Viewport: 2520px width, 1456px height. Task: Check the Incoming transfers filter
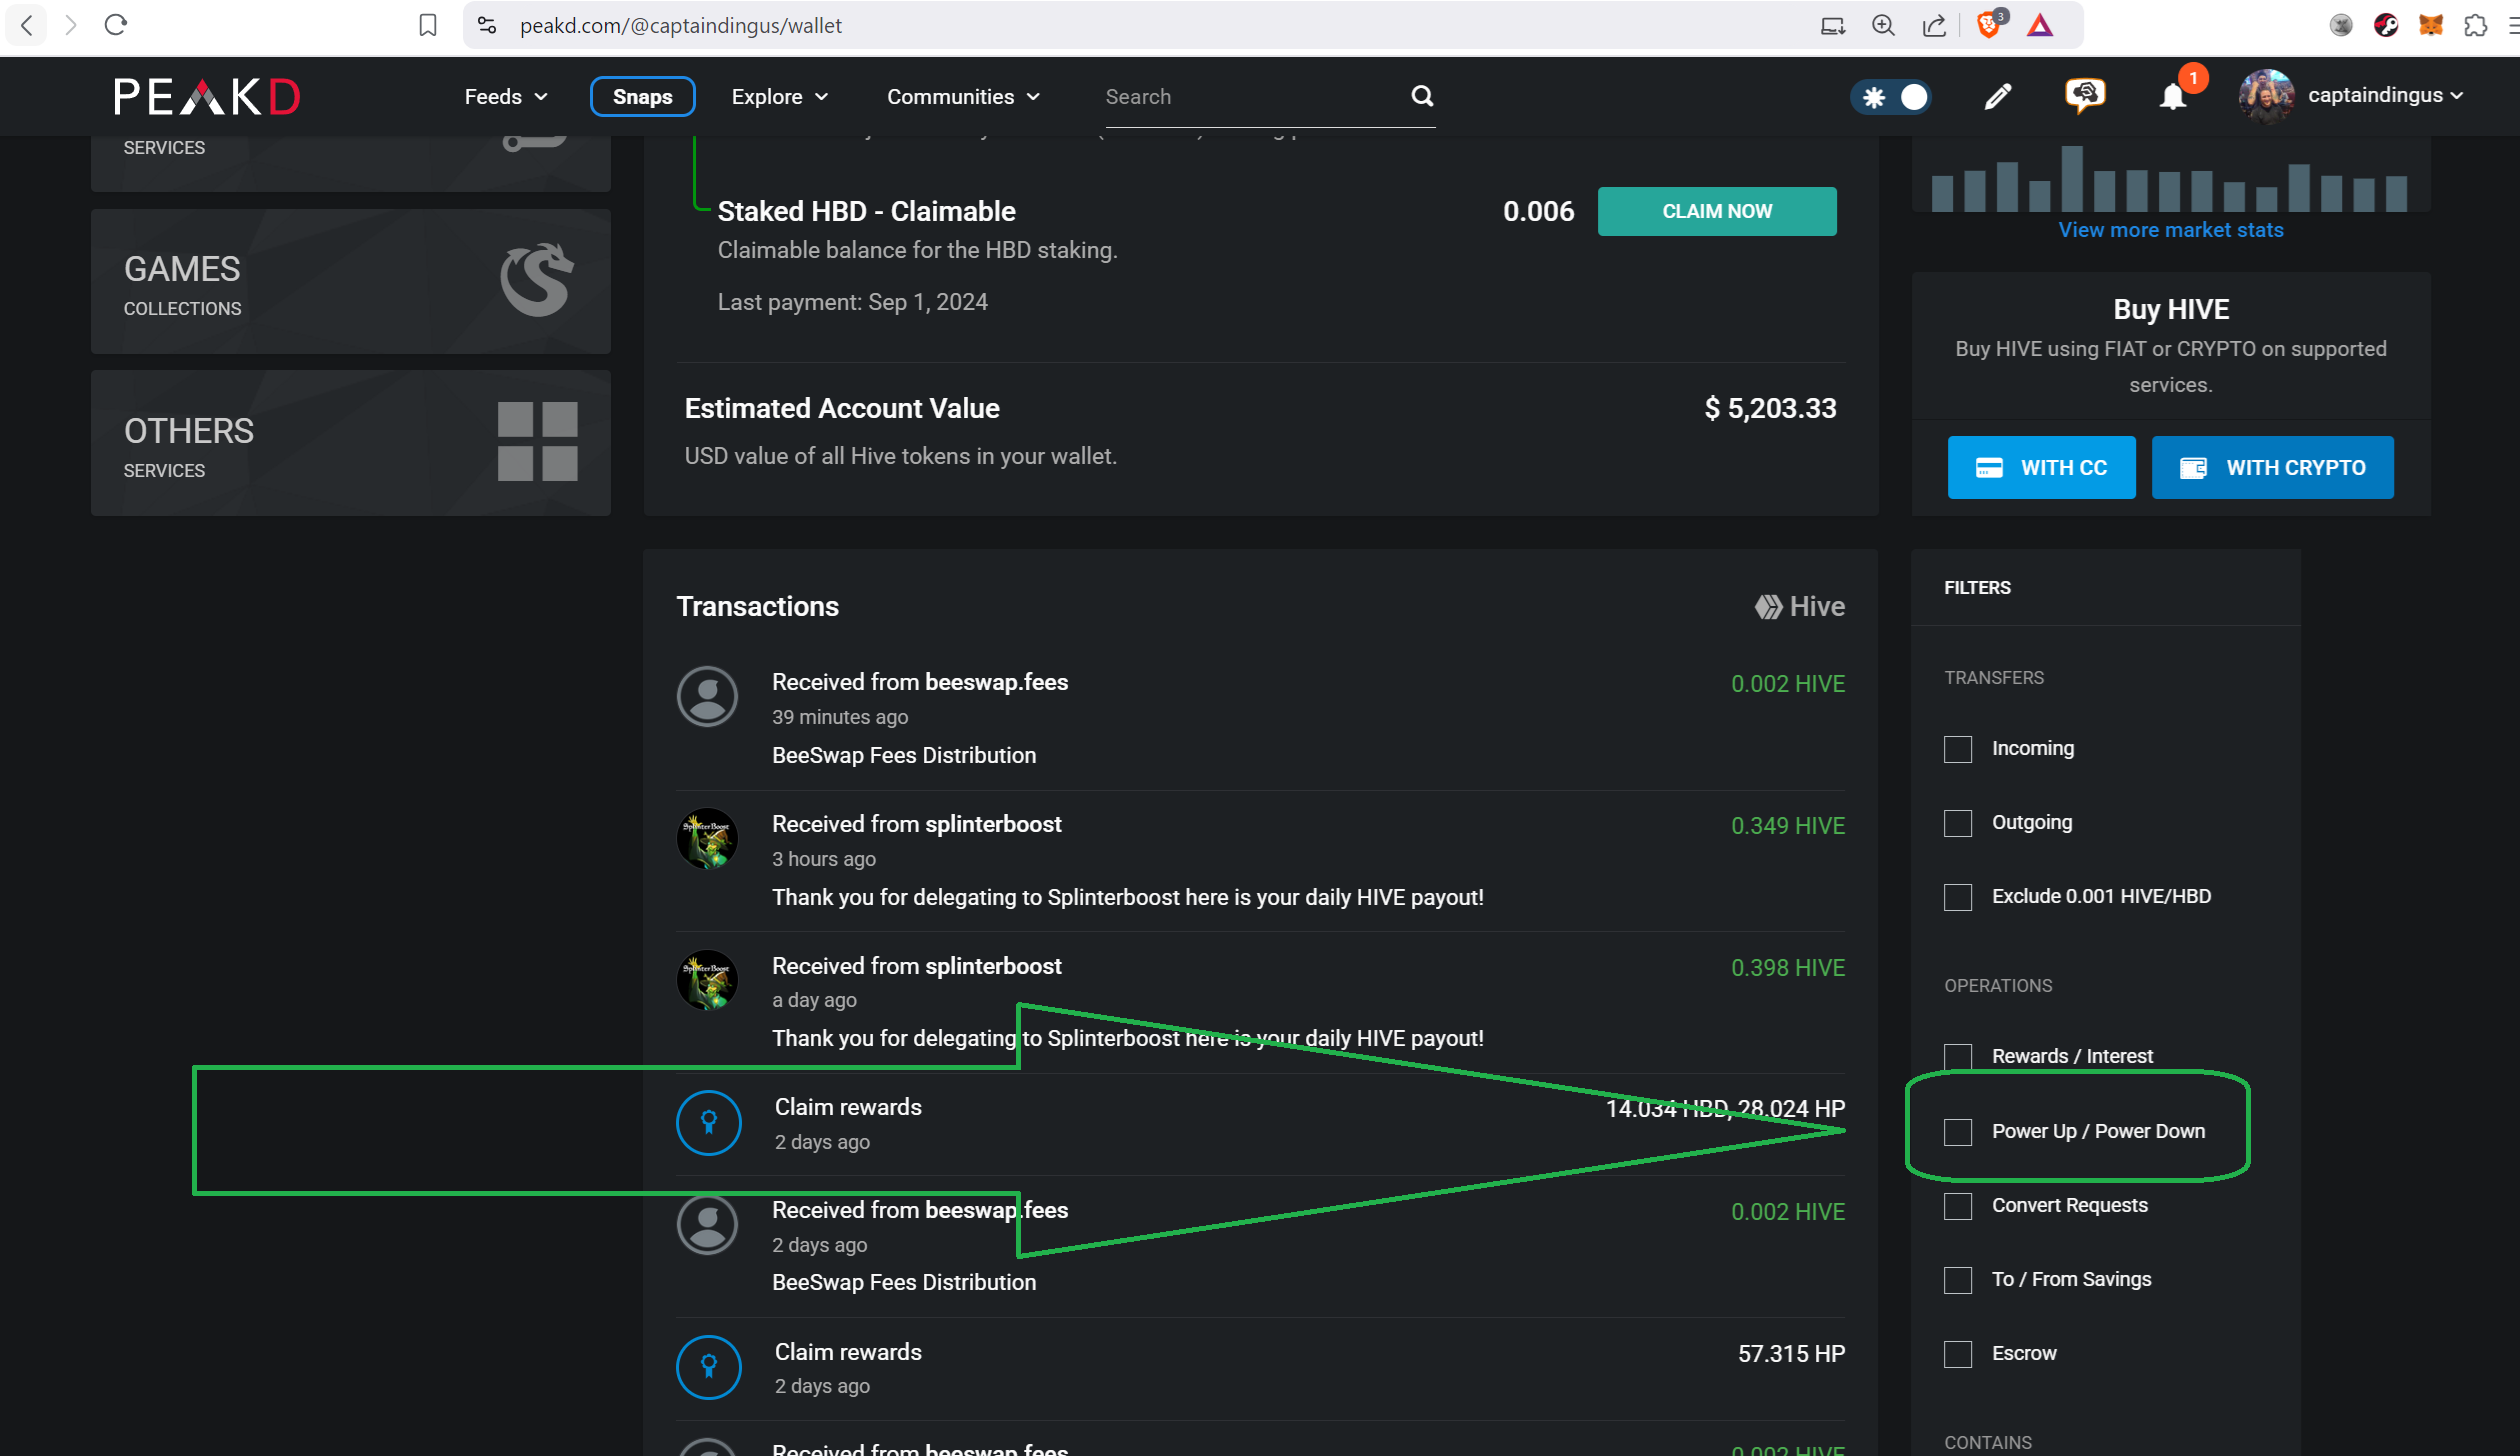pos(1958,749)
